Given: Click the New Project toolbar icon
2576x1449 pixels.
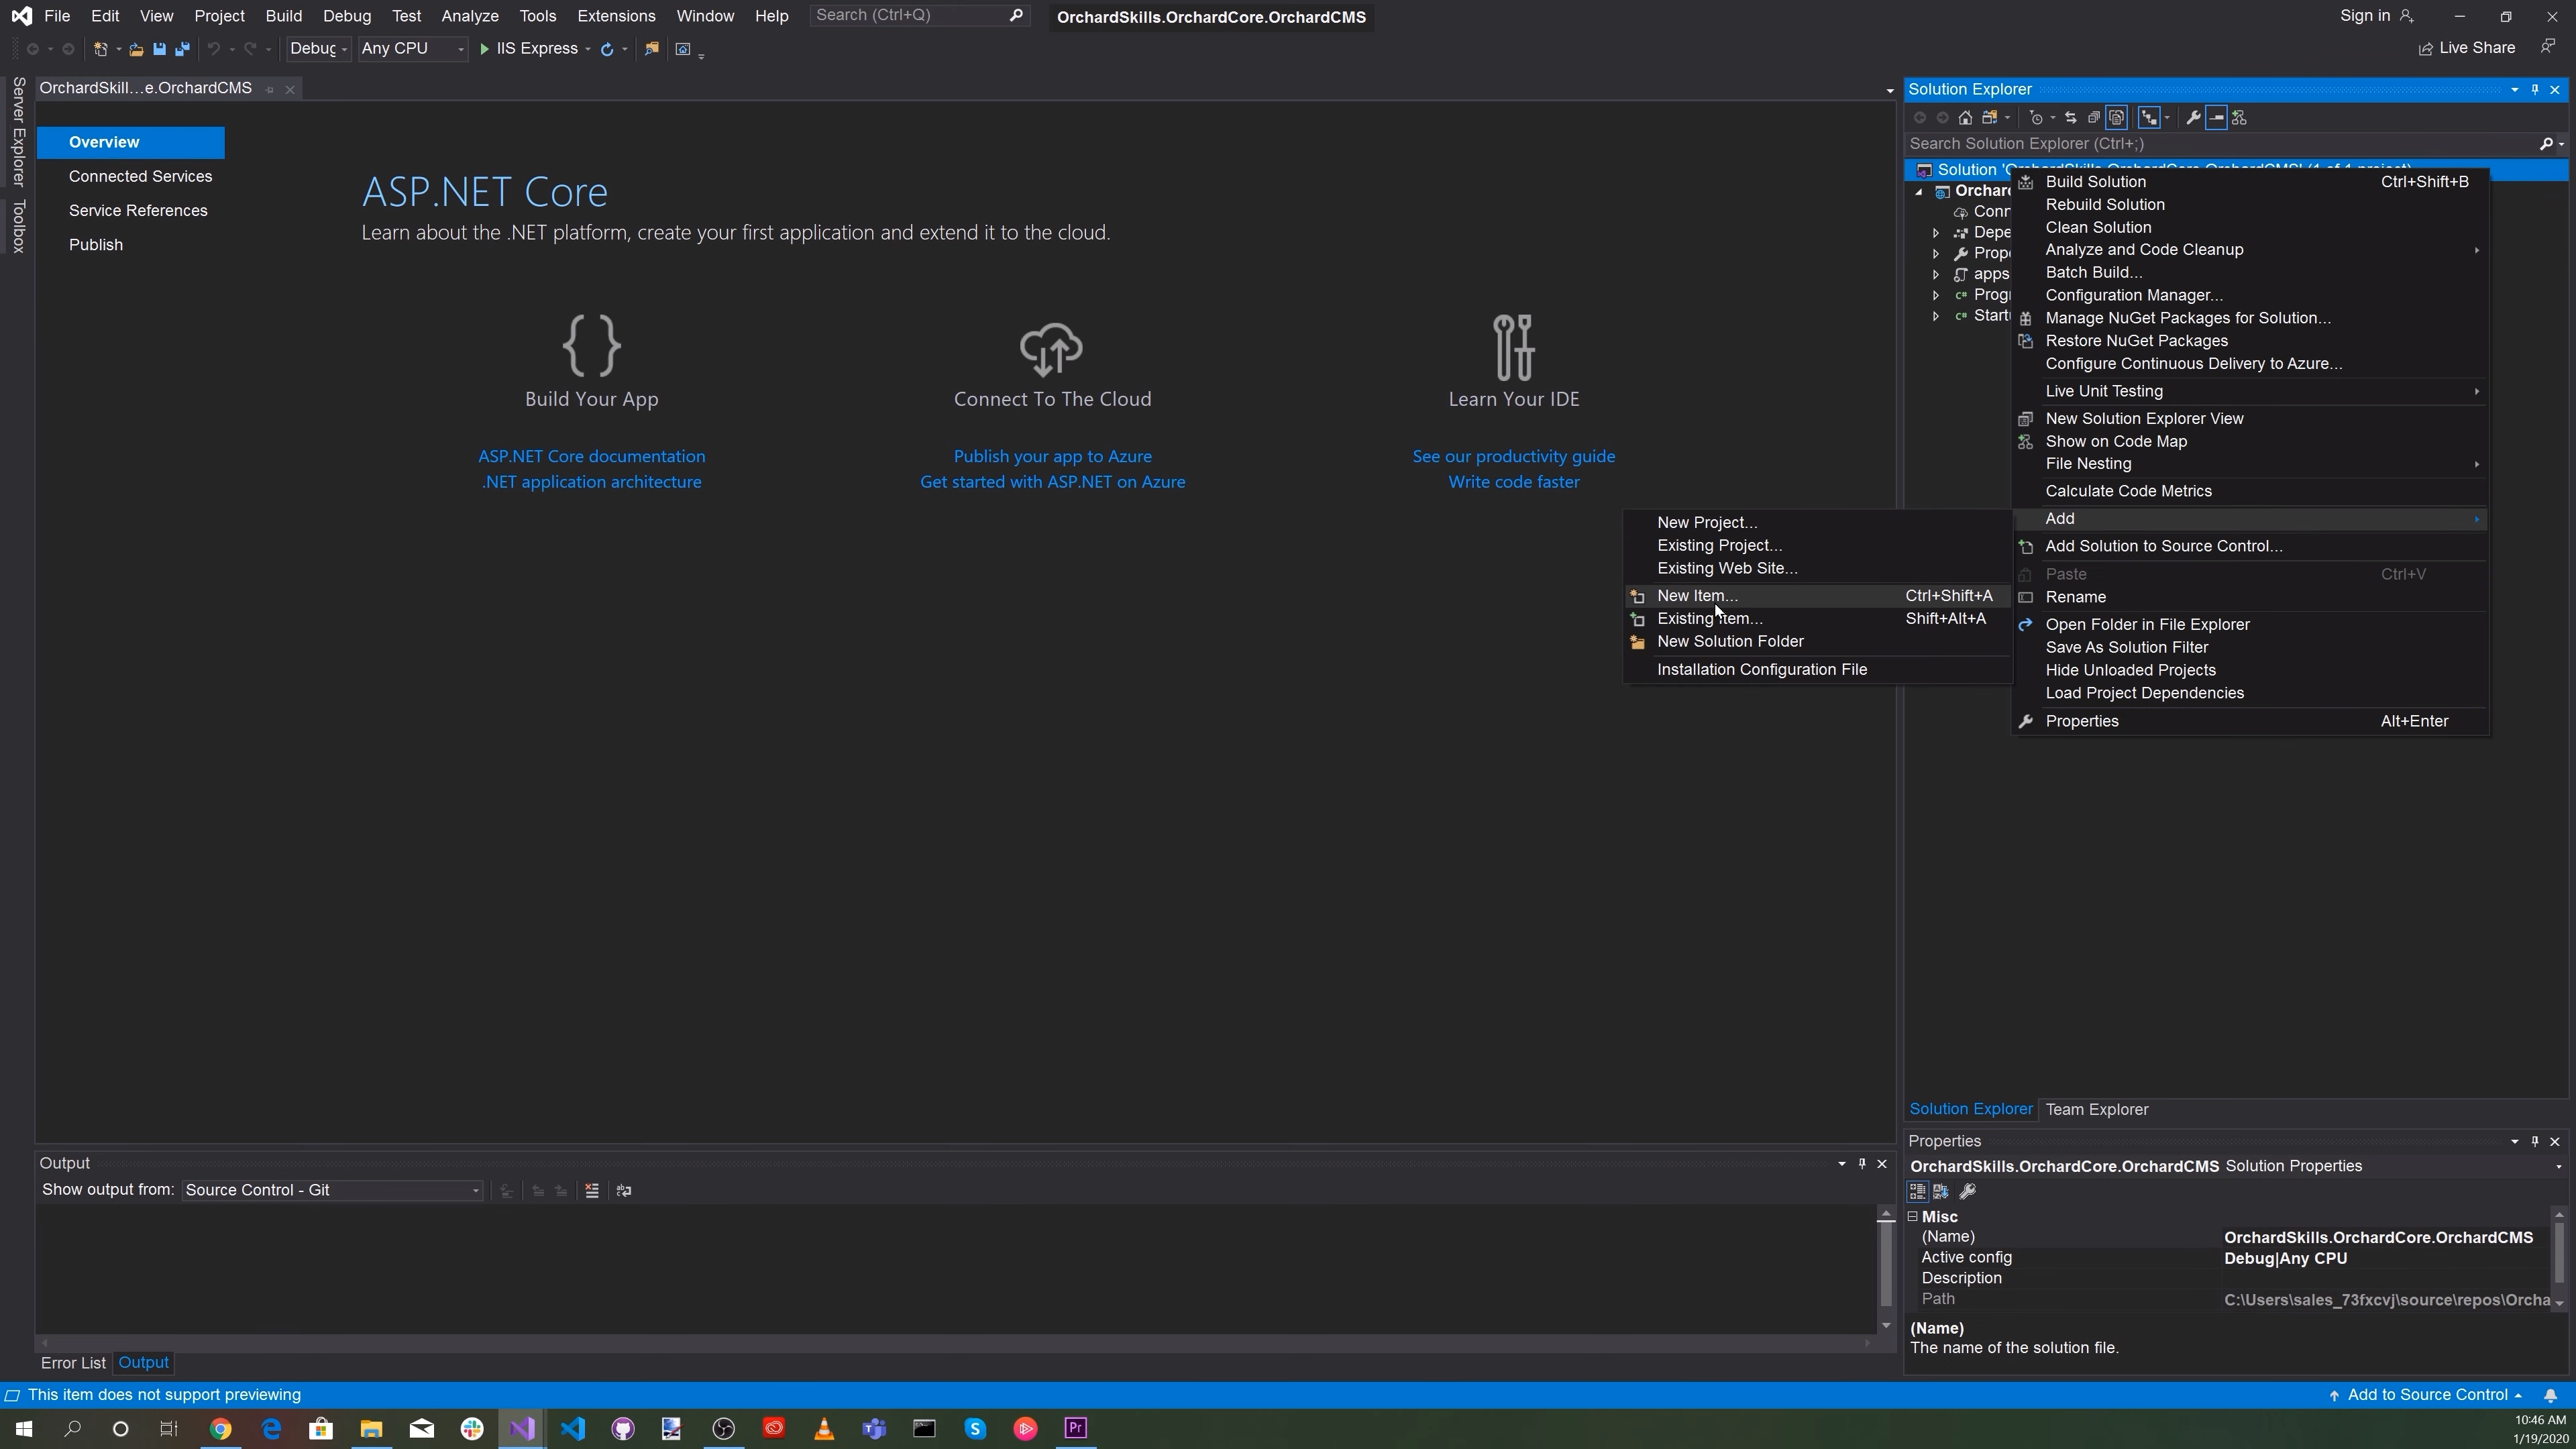Looking at the screenshot, I should pyautogui.click(x=100, y=49).
